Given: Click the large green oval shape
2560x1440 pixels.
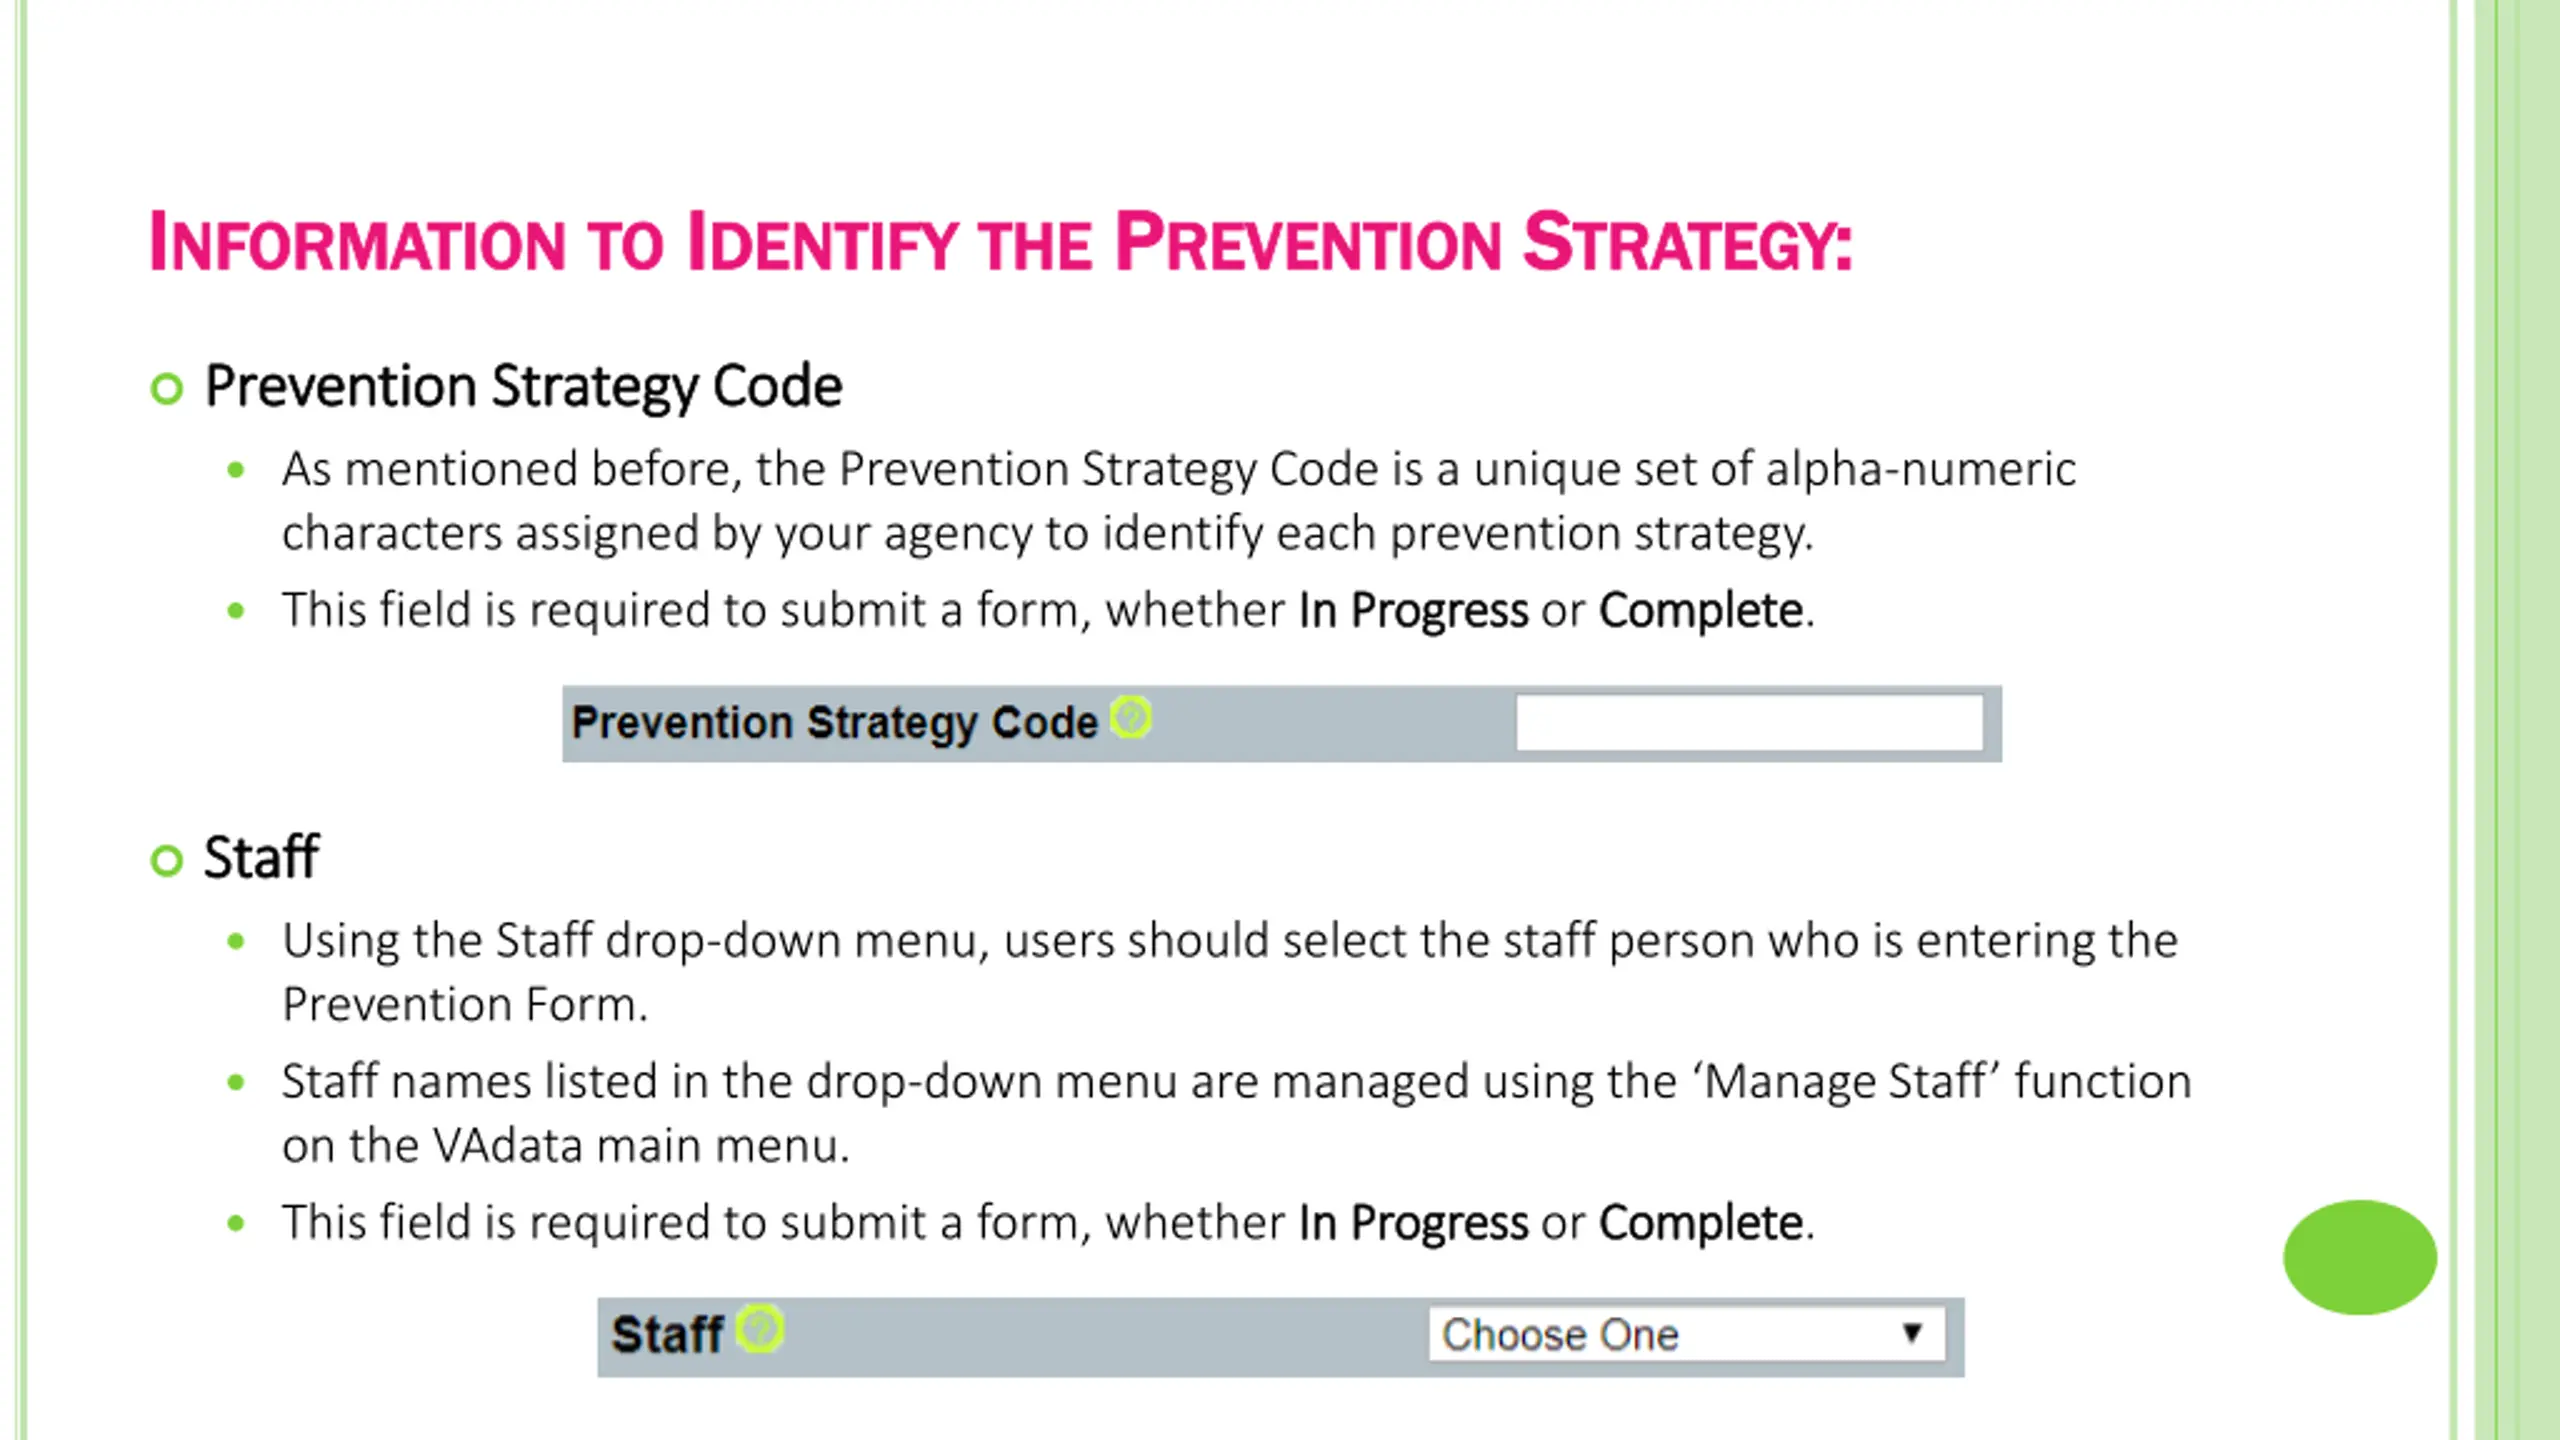Looking at the screenshot, I should coord(2360,1257).
